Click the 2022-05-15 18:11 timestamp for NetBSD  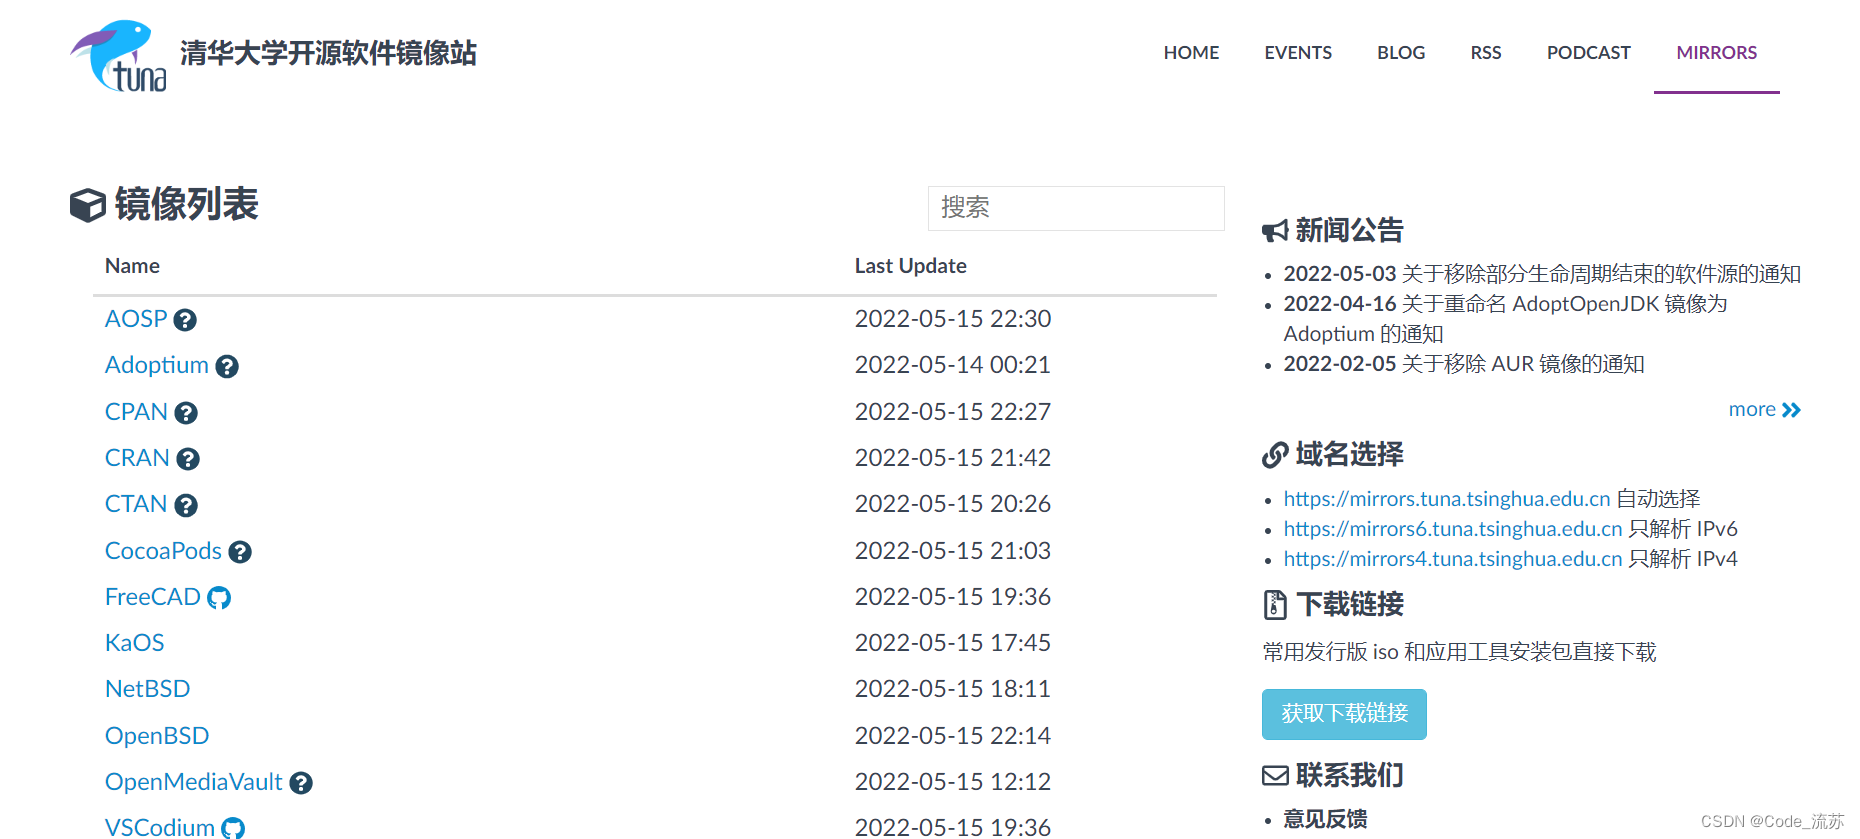pos(952,689)
